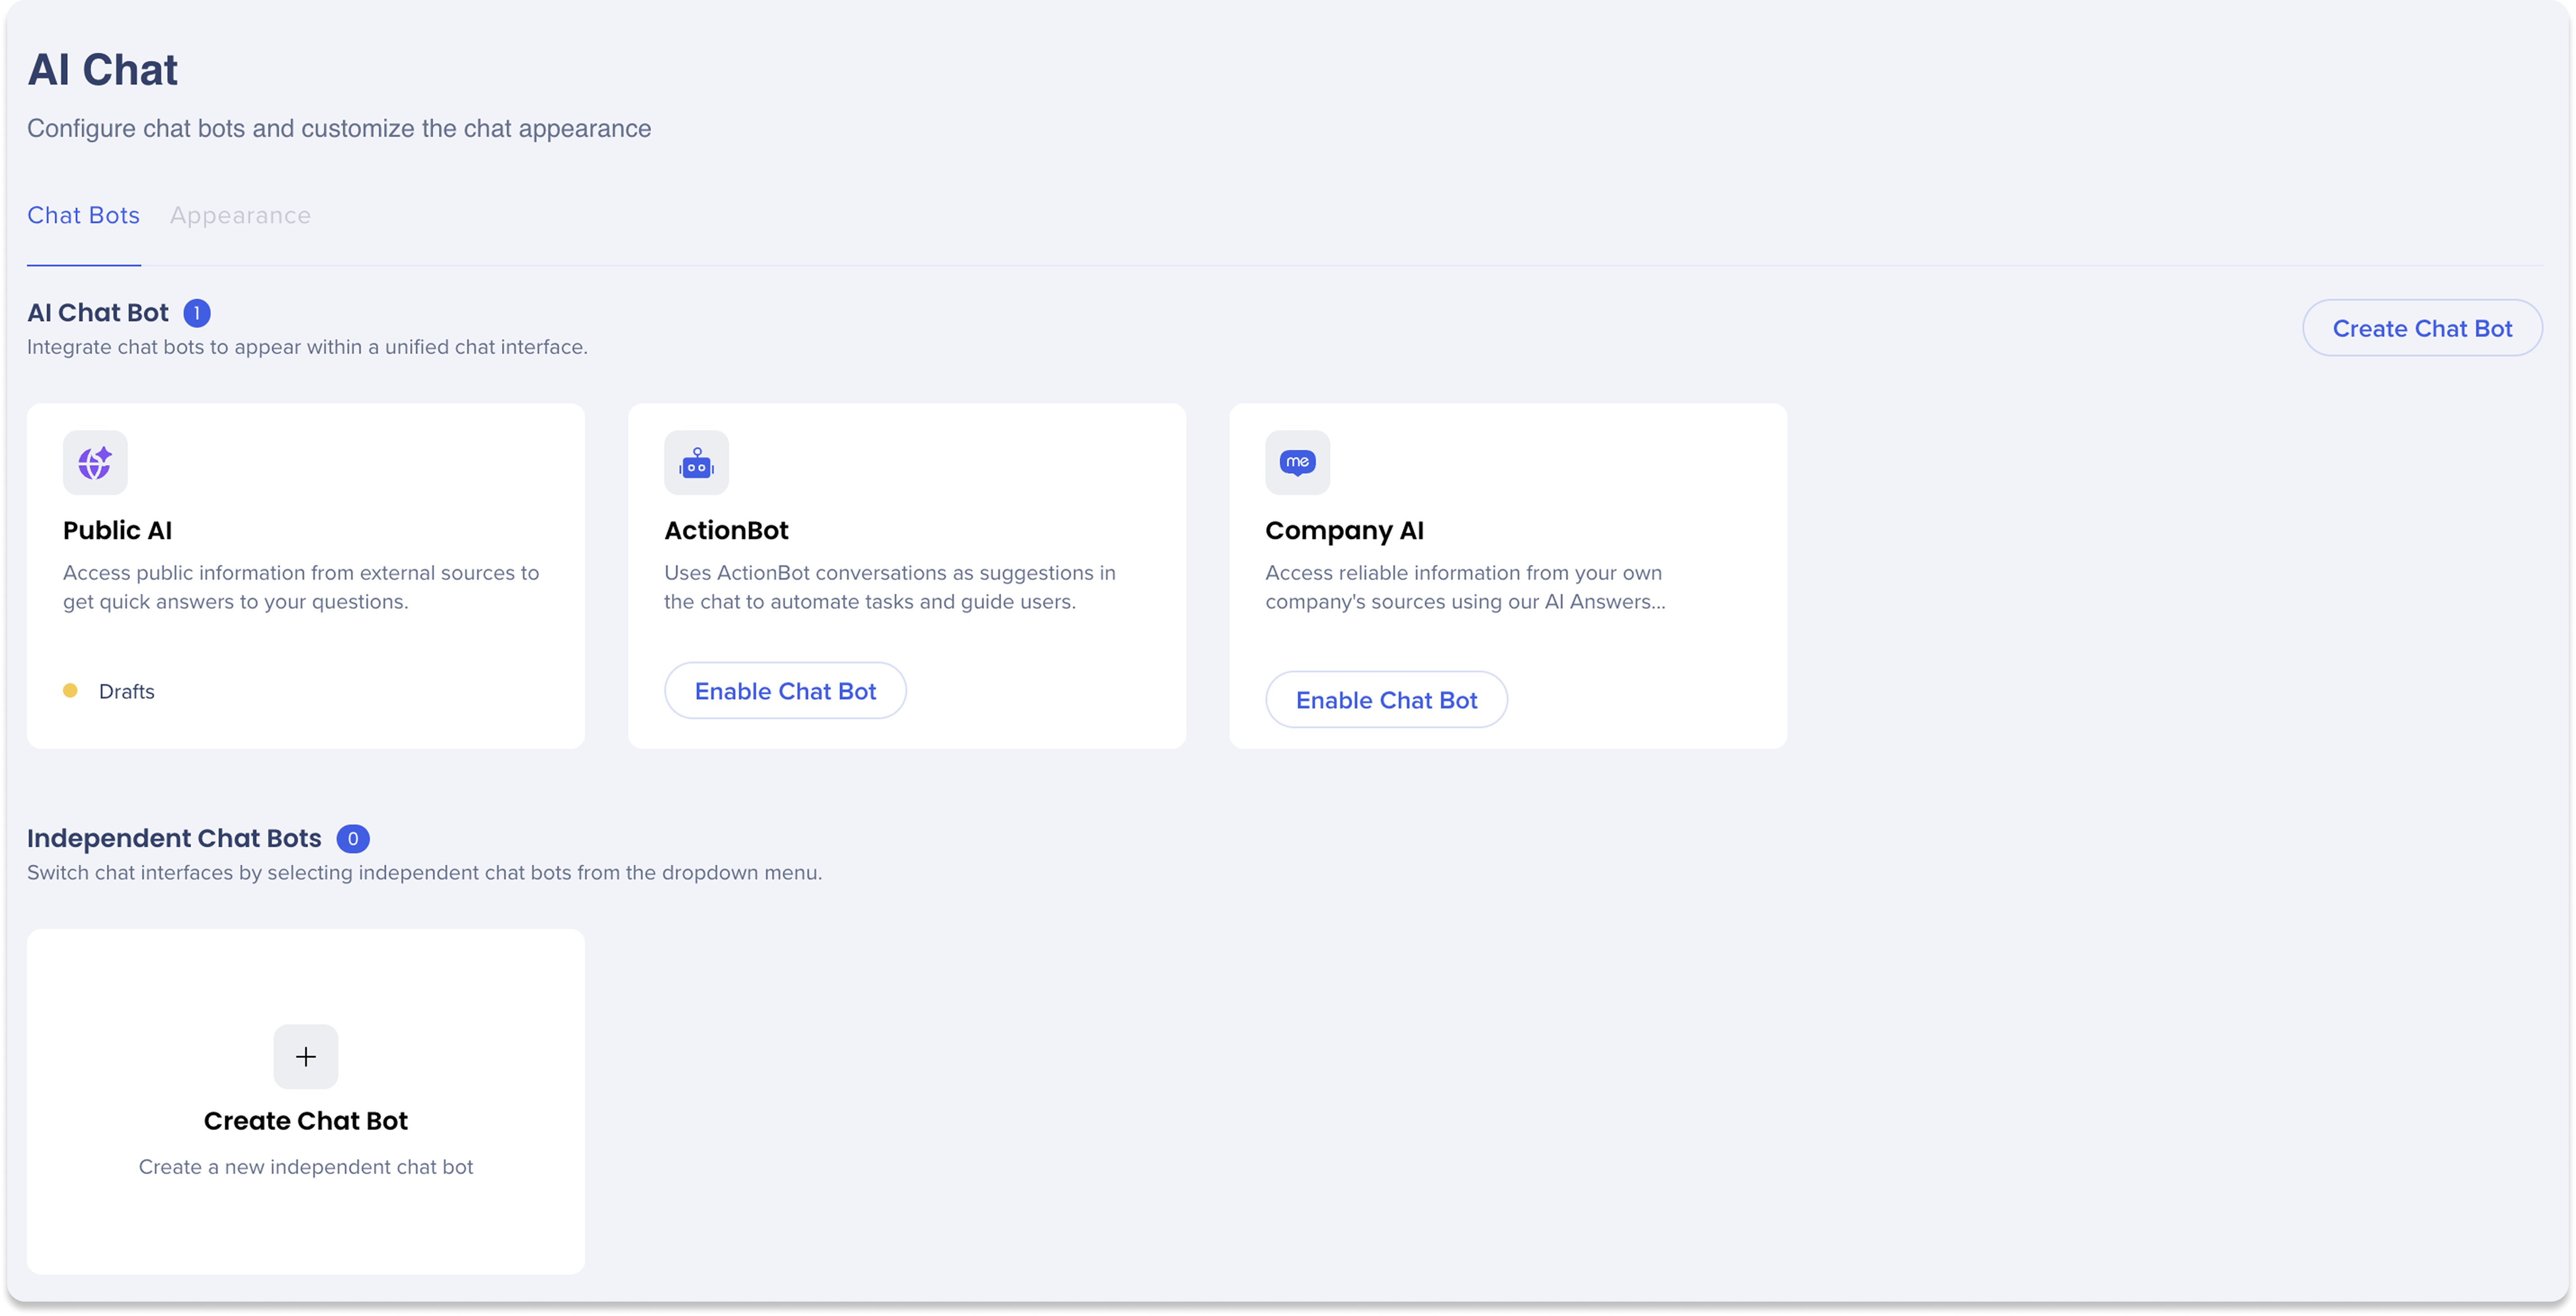Click 'Create a new independent chat bot' text

coord(306,1167)
